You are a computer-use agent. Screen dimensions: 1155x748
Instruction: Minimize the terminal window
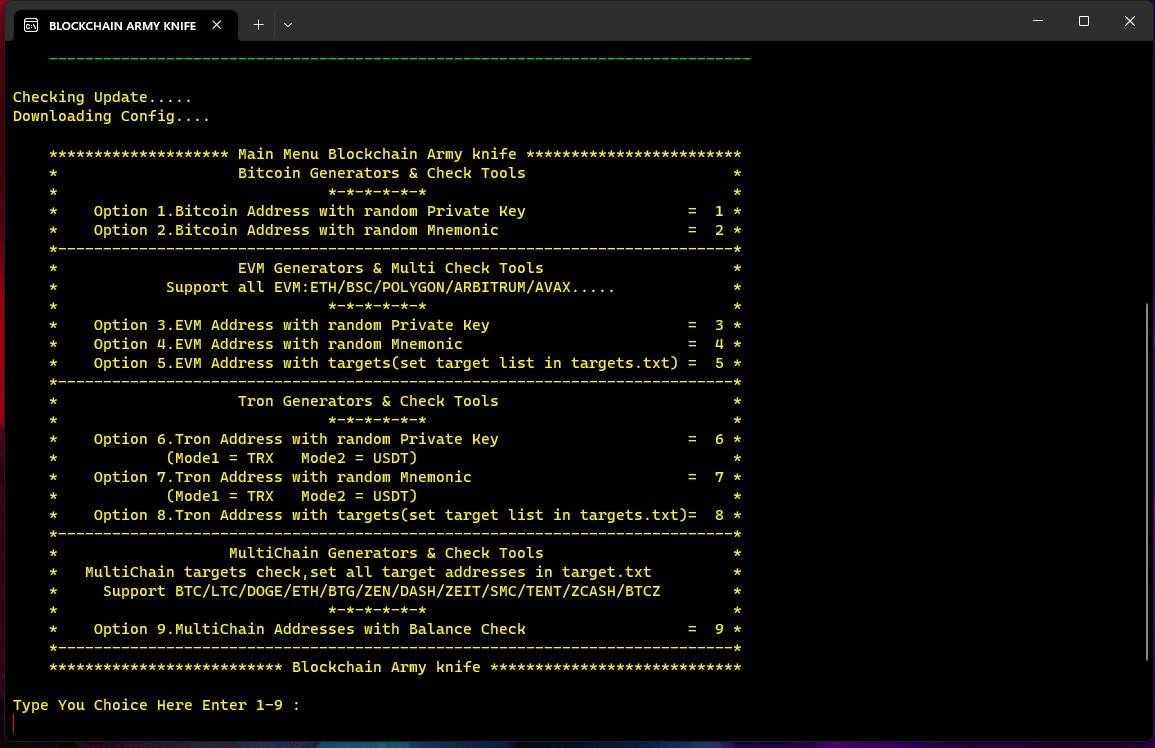(x=1038, y=21)
